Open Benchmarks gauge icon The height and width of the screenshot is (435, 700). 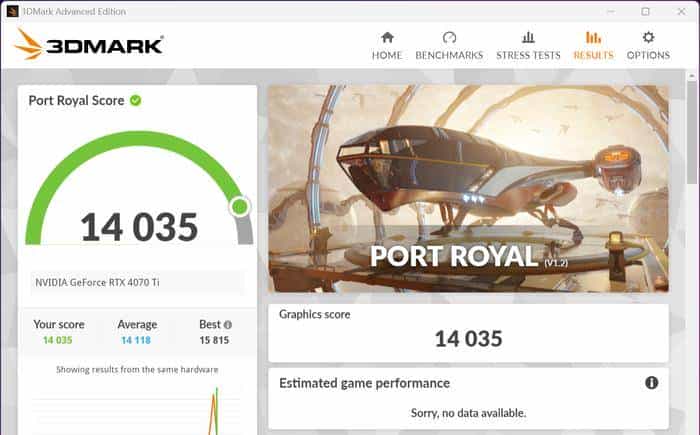(449, 37)
